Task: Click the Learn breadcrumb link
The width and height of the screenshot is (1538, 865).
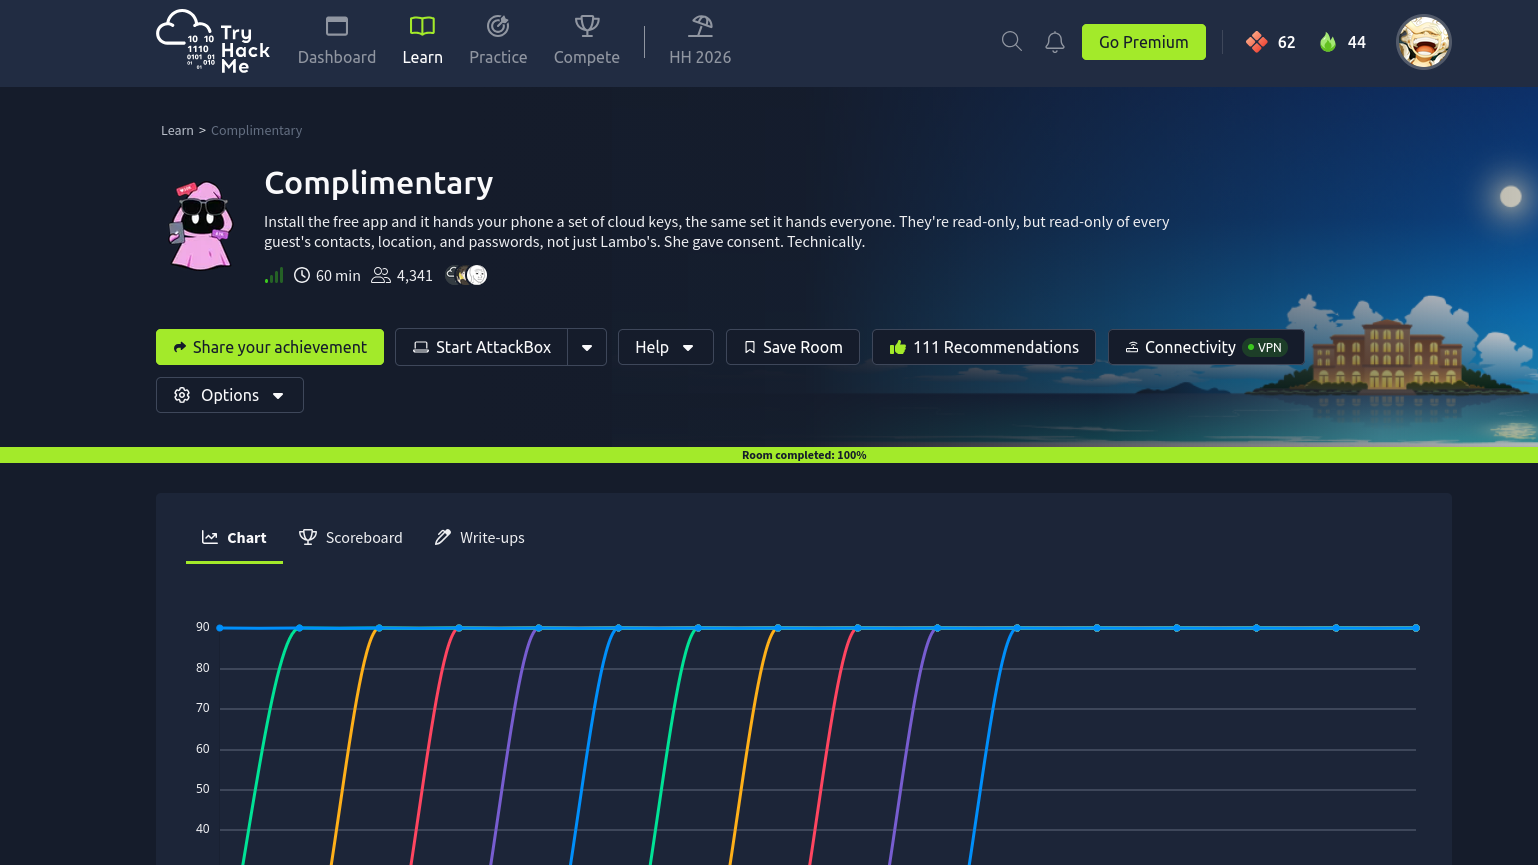Action: (x=177, y=130)
